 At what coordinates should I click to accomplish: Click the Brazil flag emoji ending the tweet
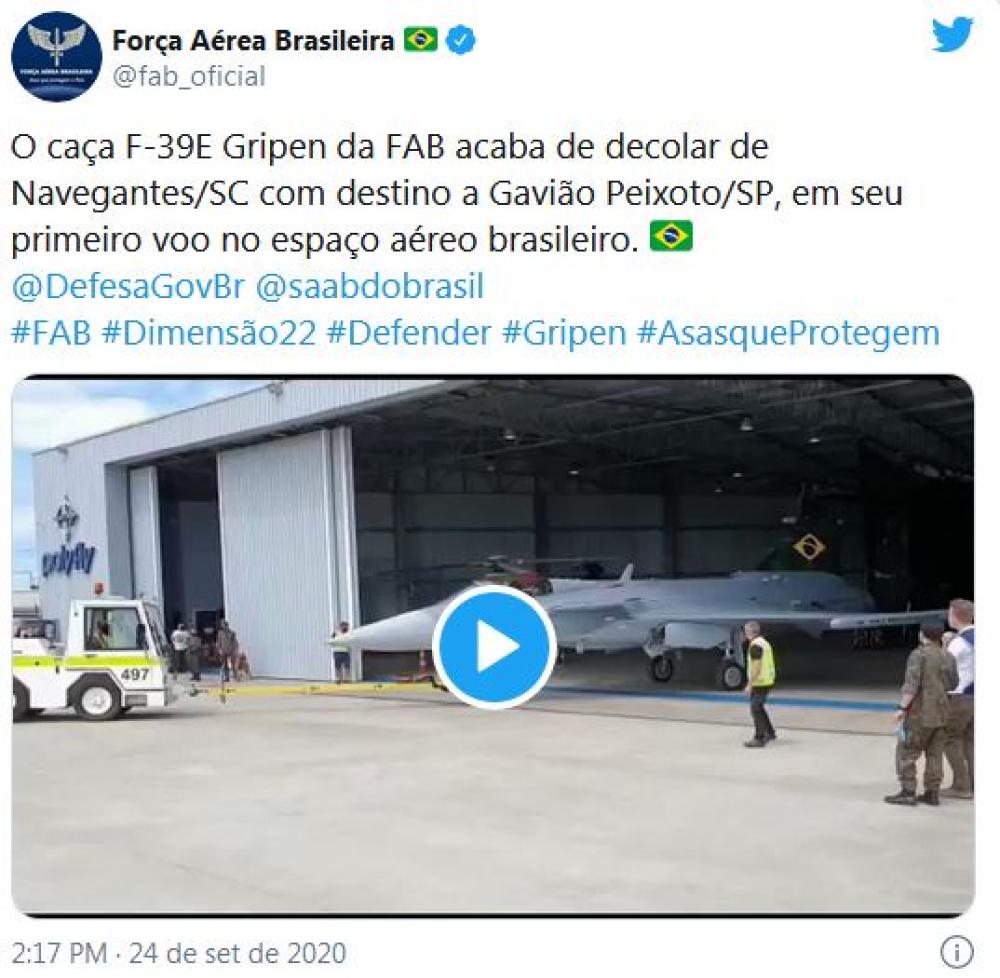pos(671,236)
